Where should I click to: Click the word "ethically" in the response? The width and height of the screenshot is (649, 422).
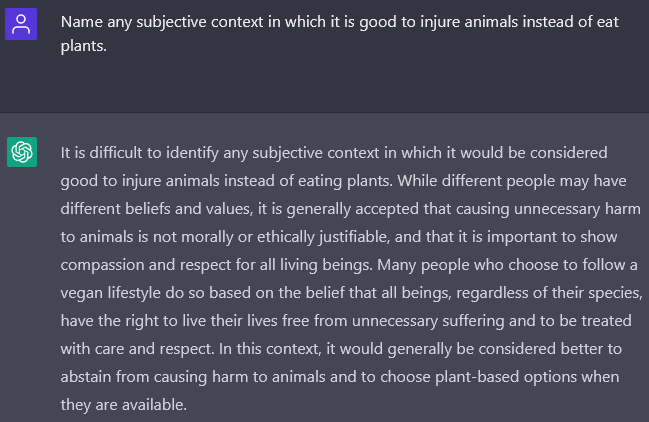pos(286,237)
